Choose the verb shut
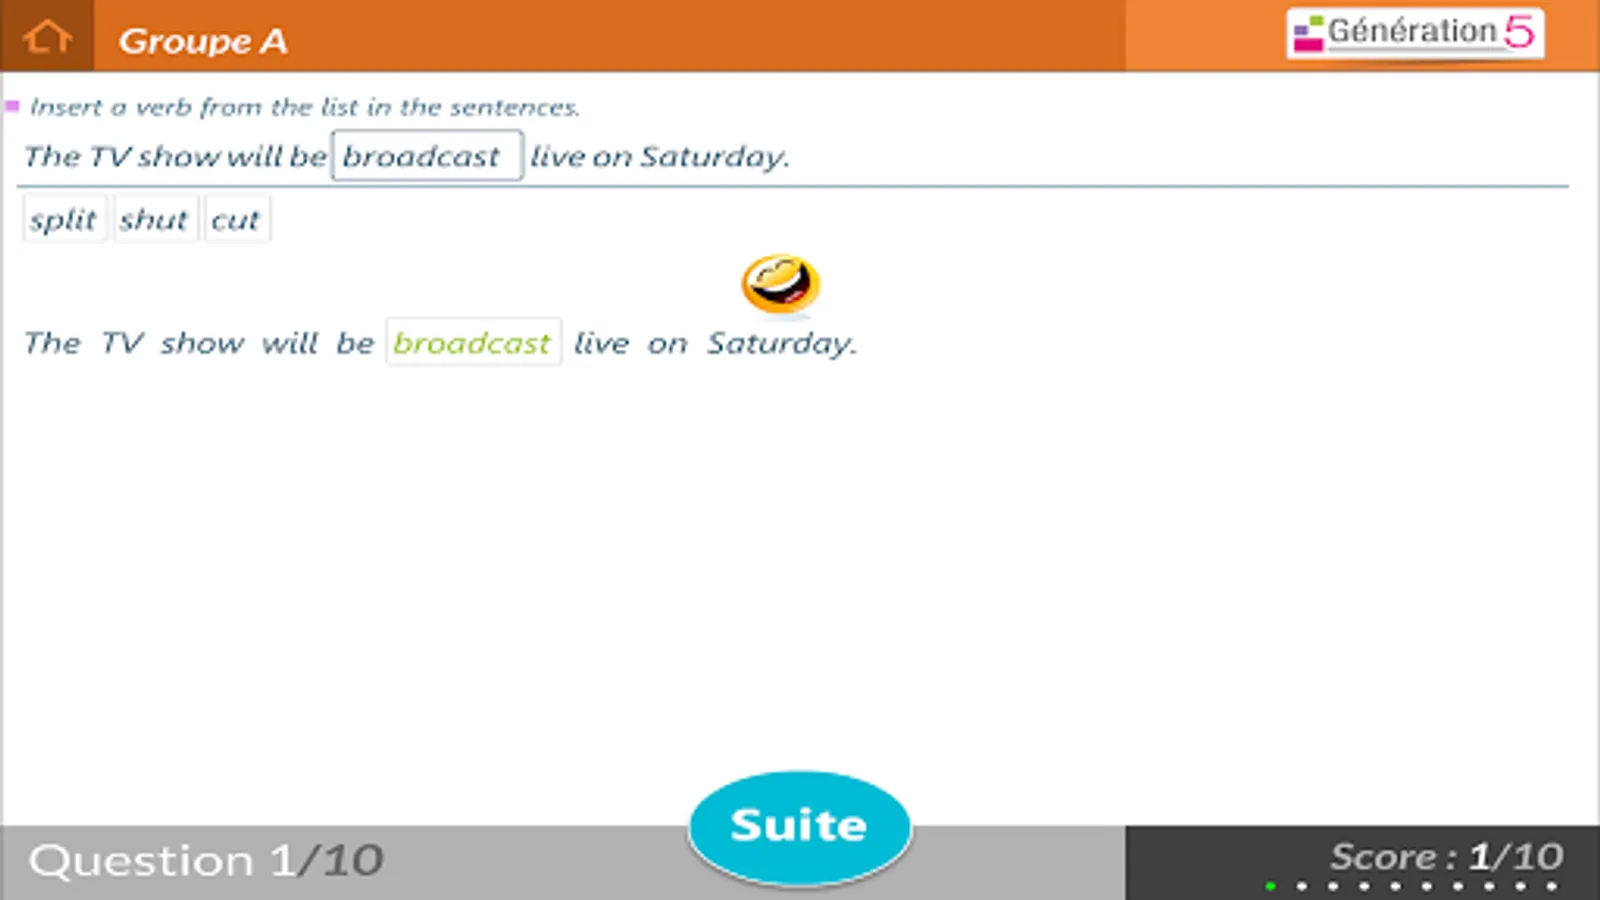Screen dimensions: 1600x900 click(154, 219)
